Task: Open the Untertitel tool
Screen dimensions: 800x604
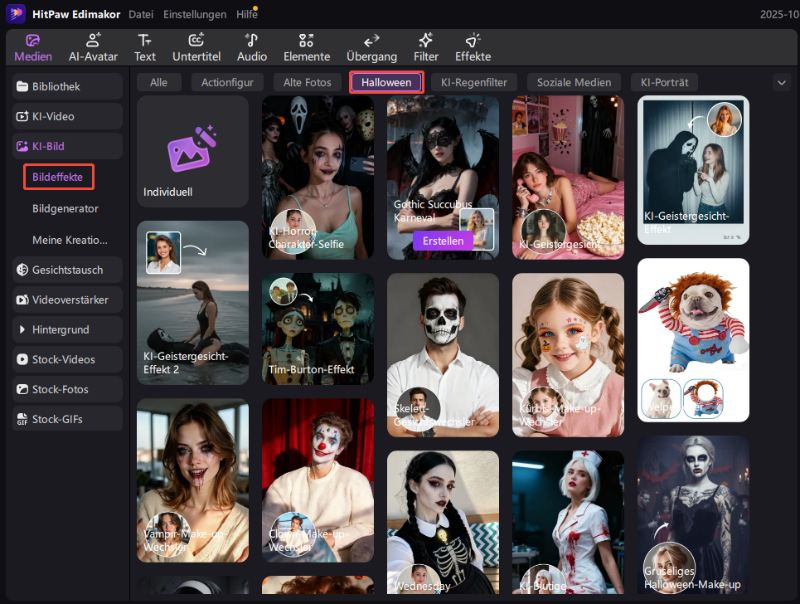Action: [x=197, y=48]
